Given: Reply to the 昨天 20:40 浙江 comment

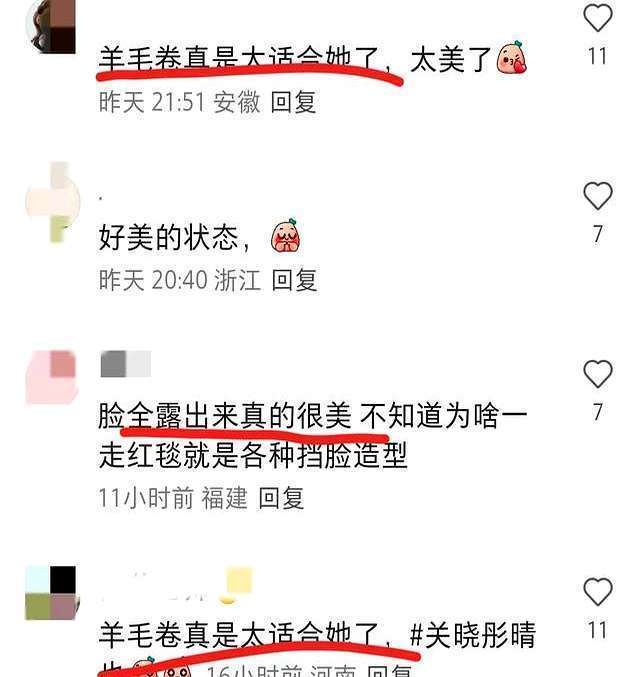Looking at the screenshot, I should 295,280.
